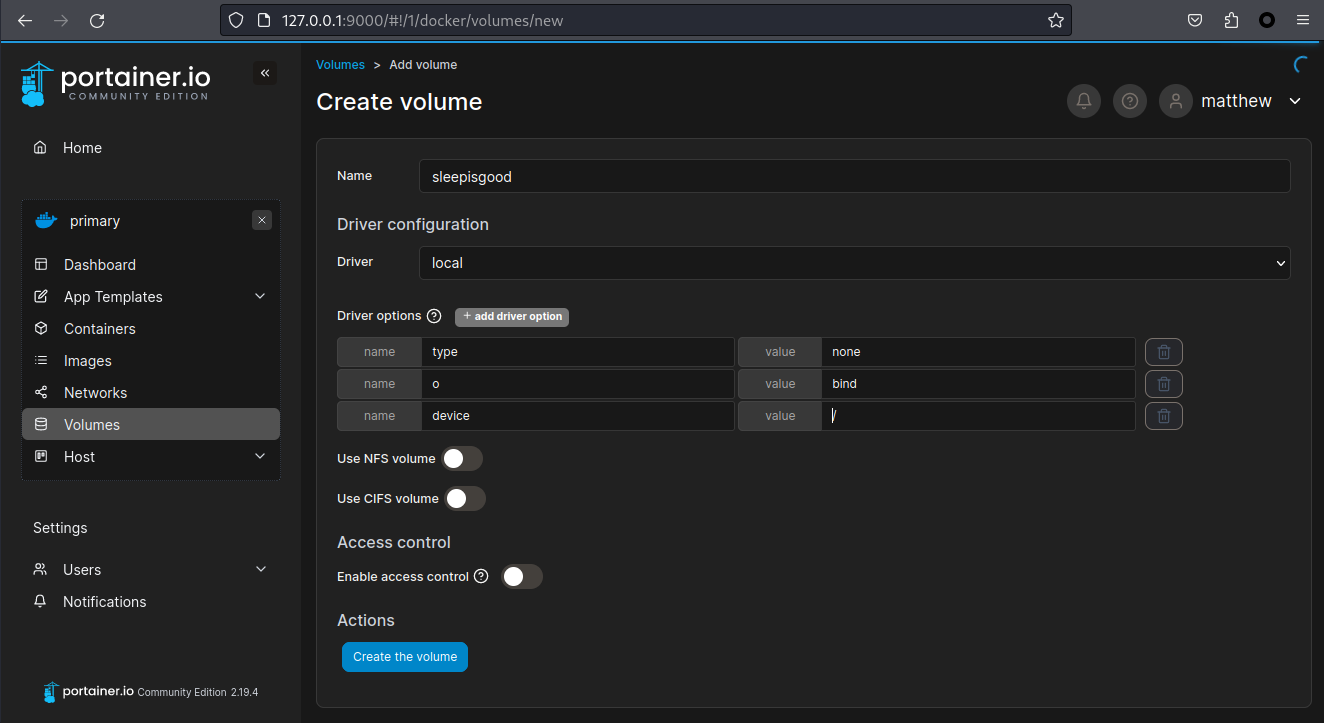Open the Pocket save icon
1324x723 pixels.
(x=1194, y=20)
